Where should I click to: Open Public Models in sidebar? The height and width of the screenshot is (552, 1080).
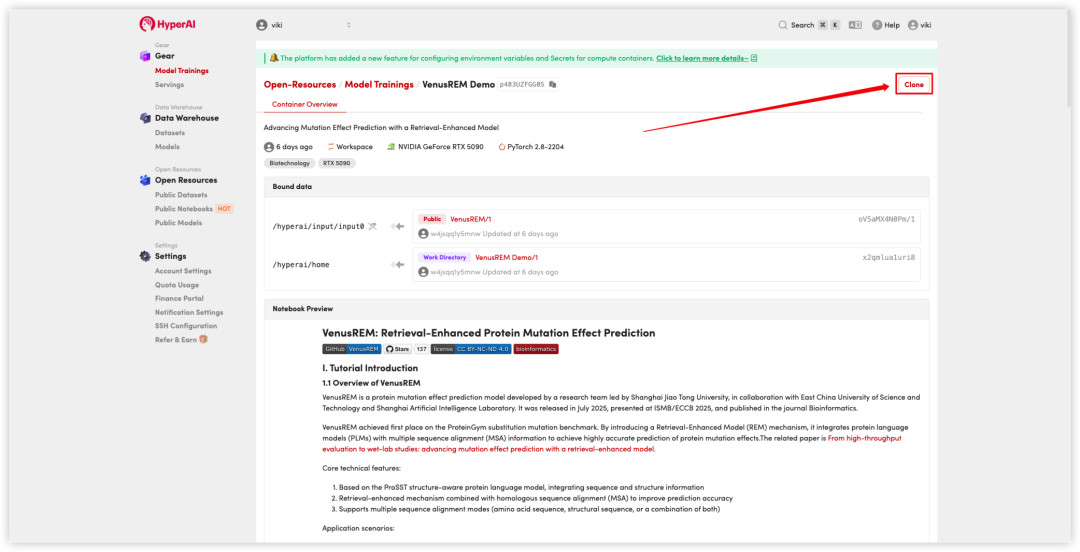[x=178, y=223]
